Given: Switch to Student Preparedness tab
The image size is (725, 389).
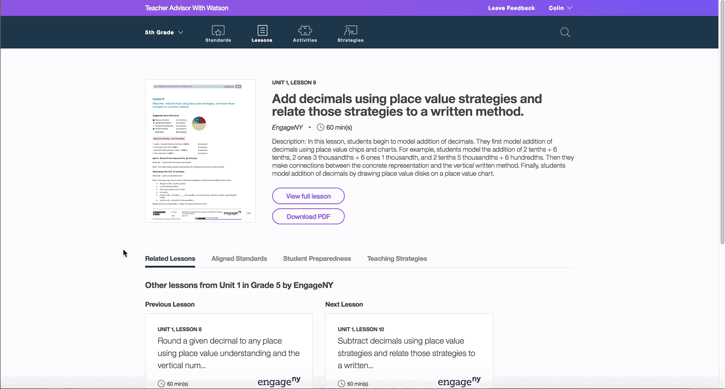Looking at the screenshot, I should click(x=317, y=259).
